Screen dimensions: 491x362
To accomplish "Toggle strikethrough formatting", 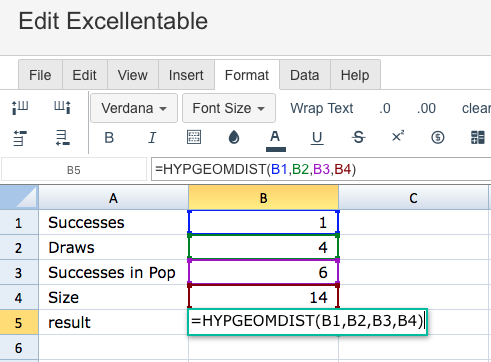I will pos(358,137).
